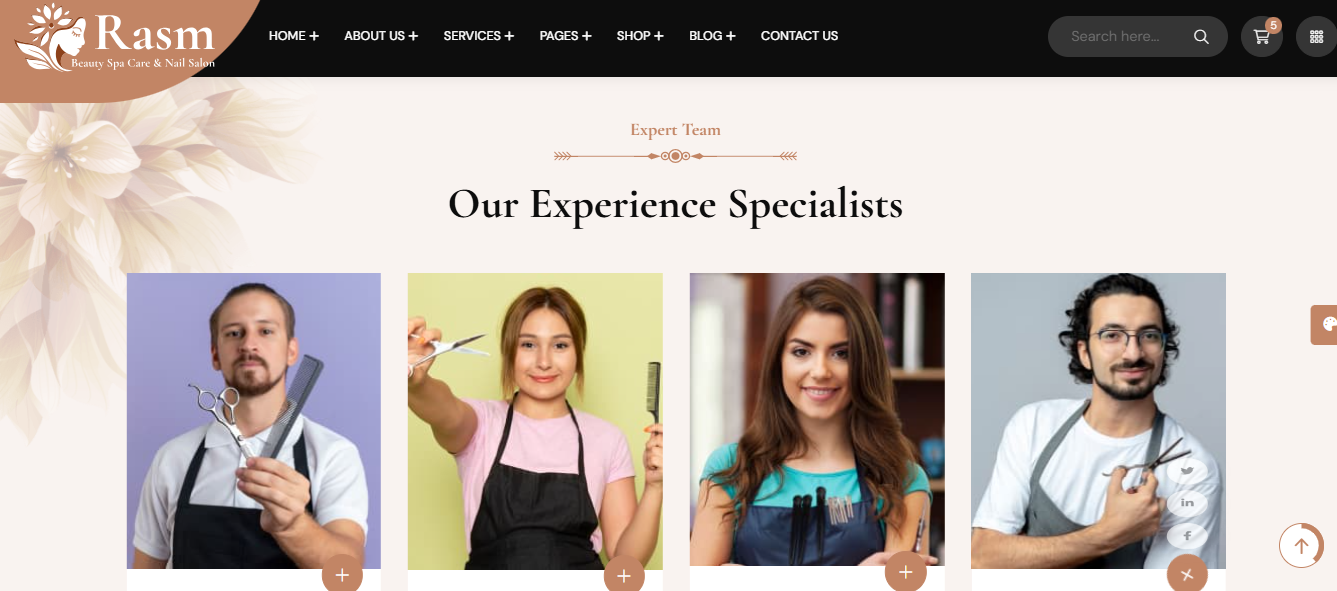Open the shopping cart icon
The height and width of the screenshot is (591, 1337).
tap(1262, 36)
